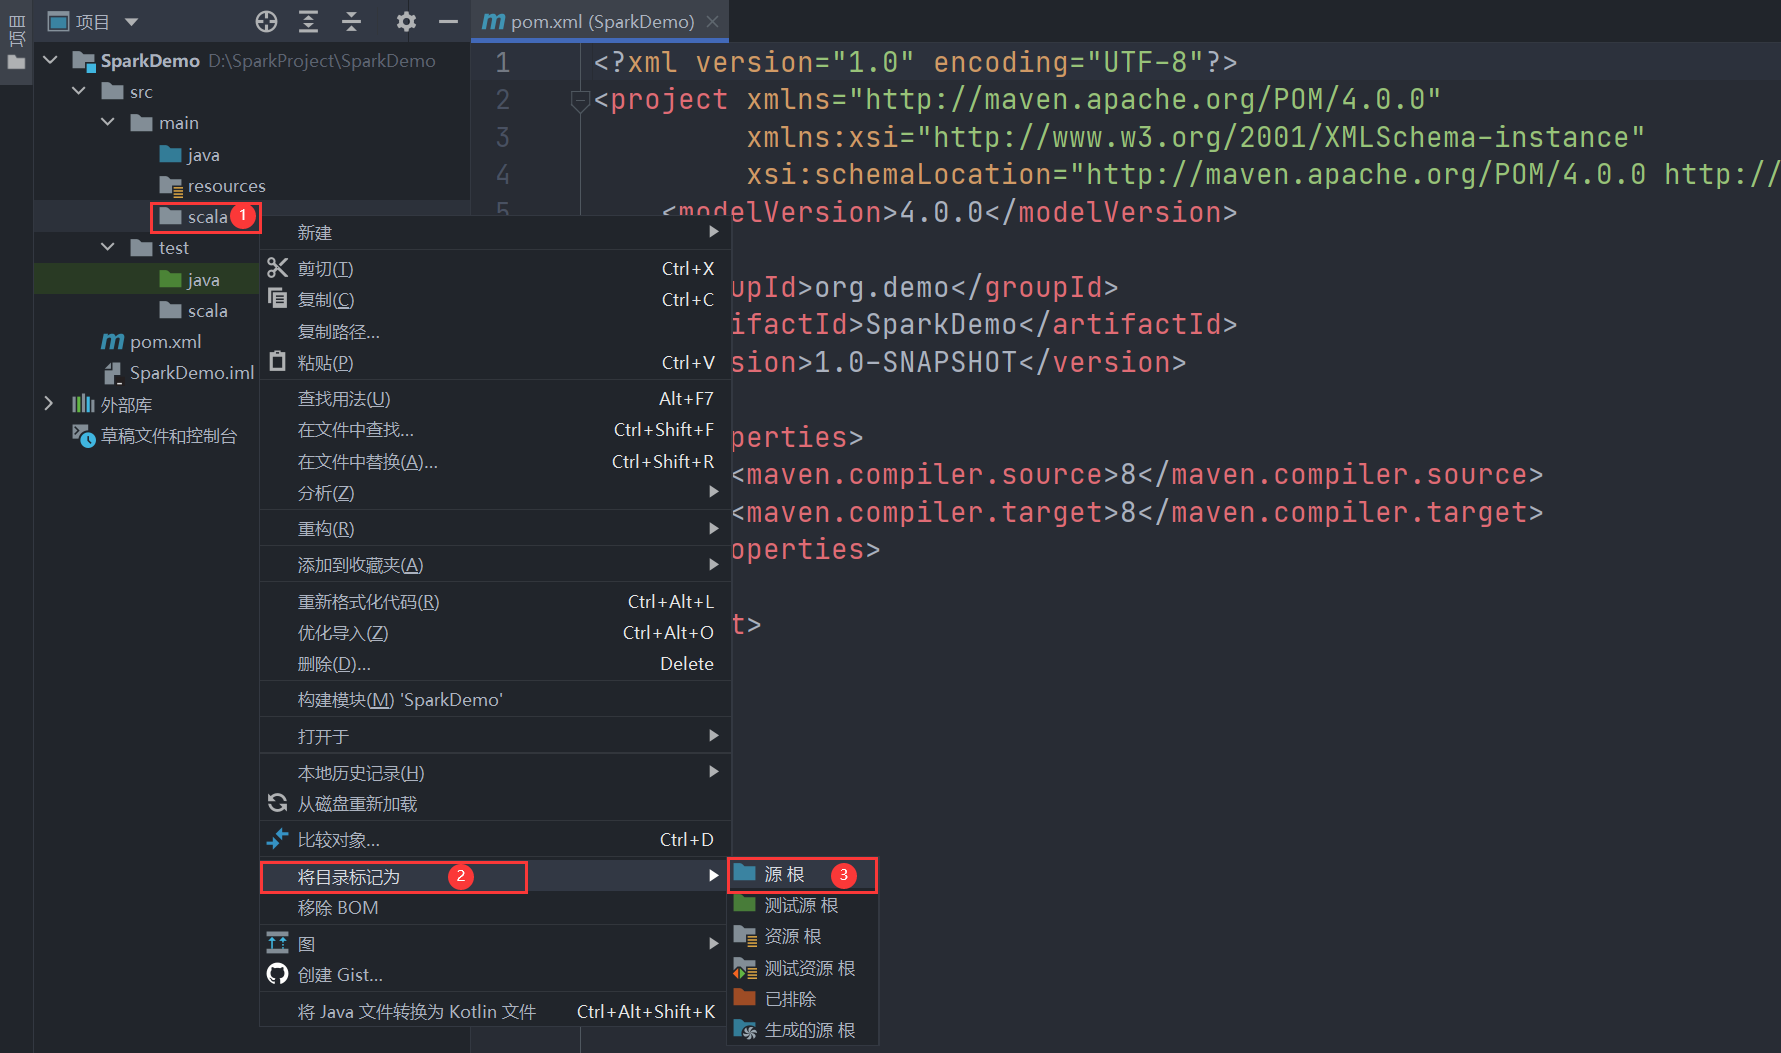
Task: Select 草稿文件和控制台 node
Action: pos(154,435)
